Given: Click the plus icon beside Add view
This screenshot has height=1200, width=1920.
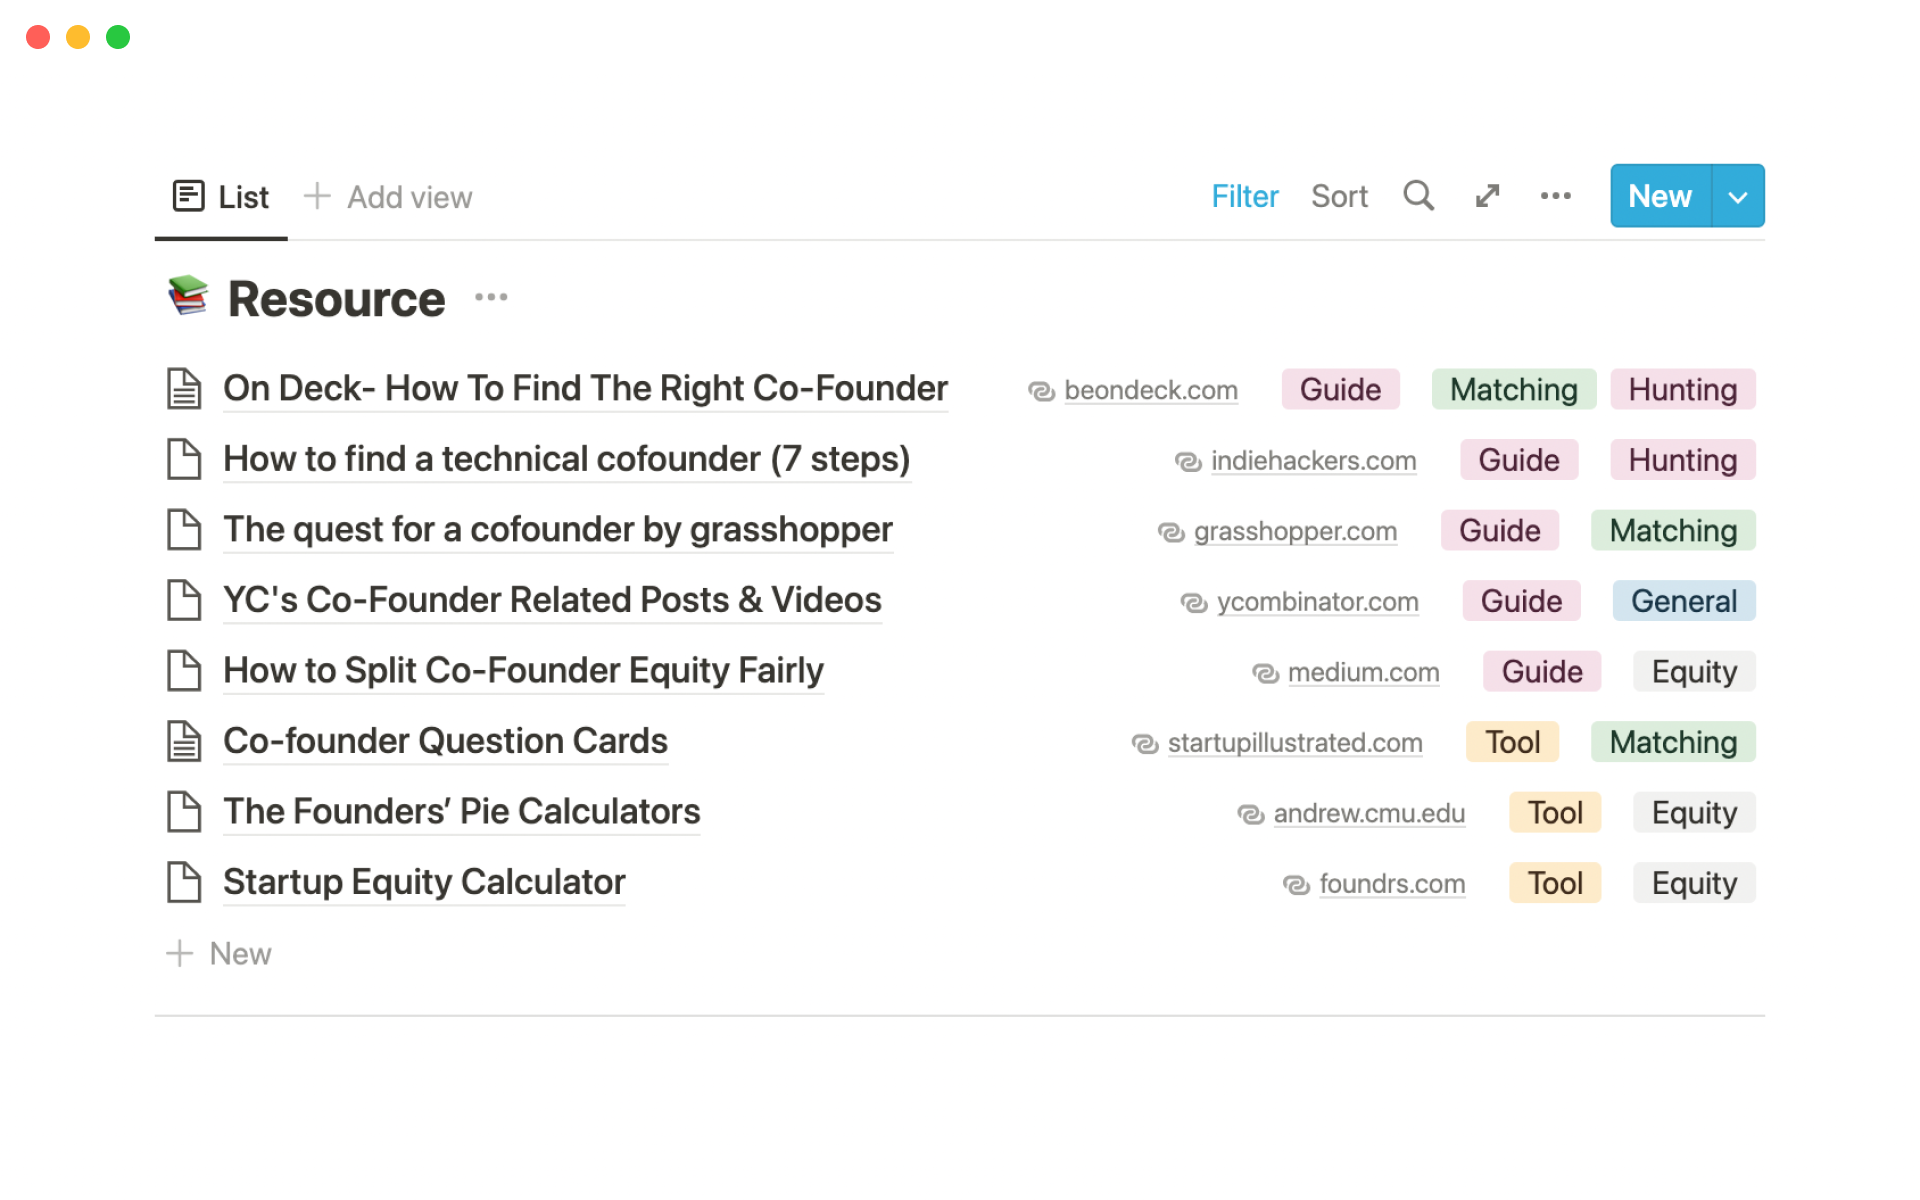Looking at the screenshot, I should [316, 196].
